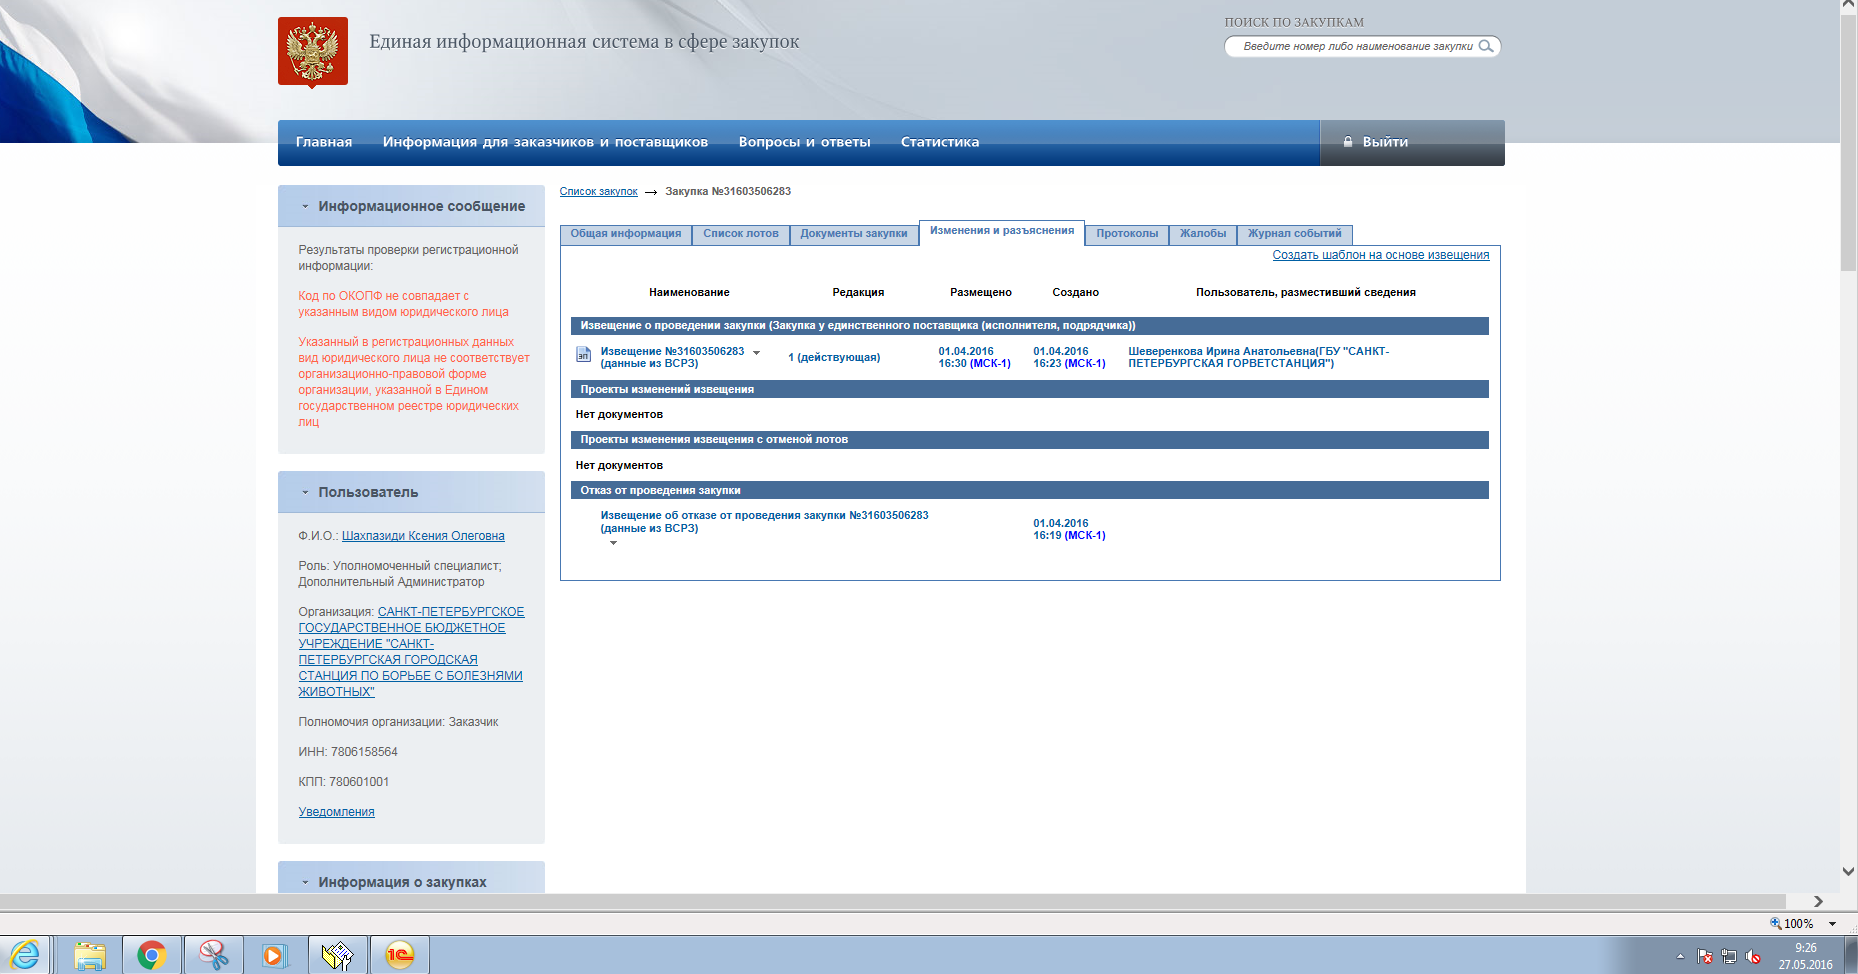1858x974 pixels.
Task: Open dropdown arrow under refusal notice link
Action: pyautogui.click(x=613, y=543)
